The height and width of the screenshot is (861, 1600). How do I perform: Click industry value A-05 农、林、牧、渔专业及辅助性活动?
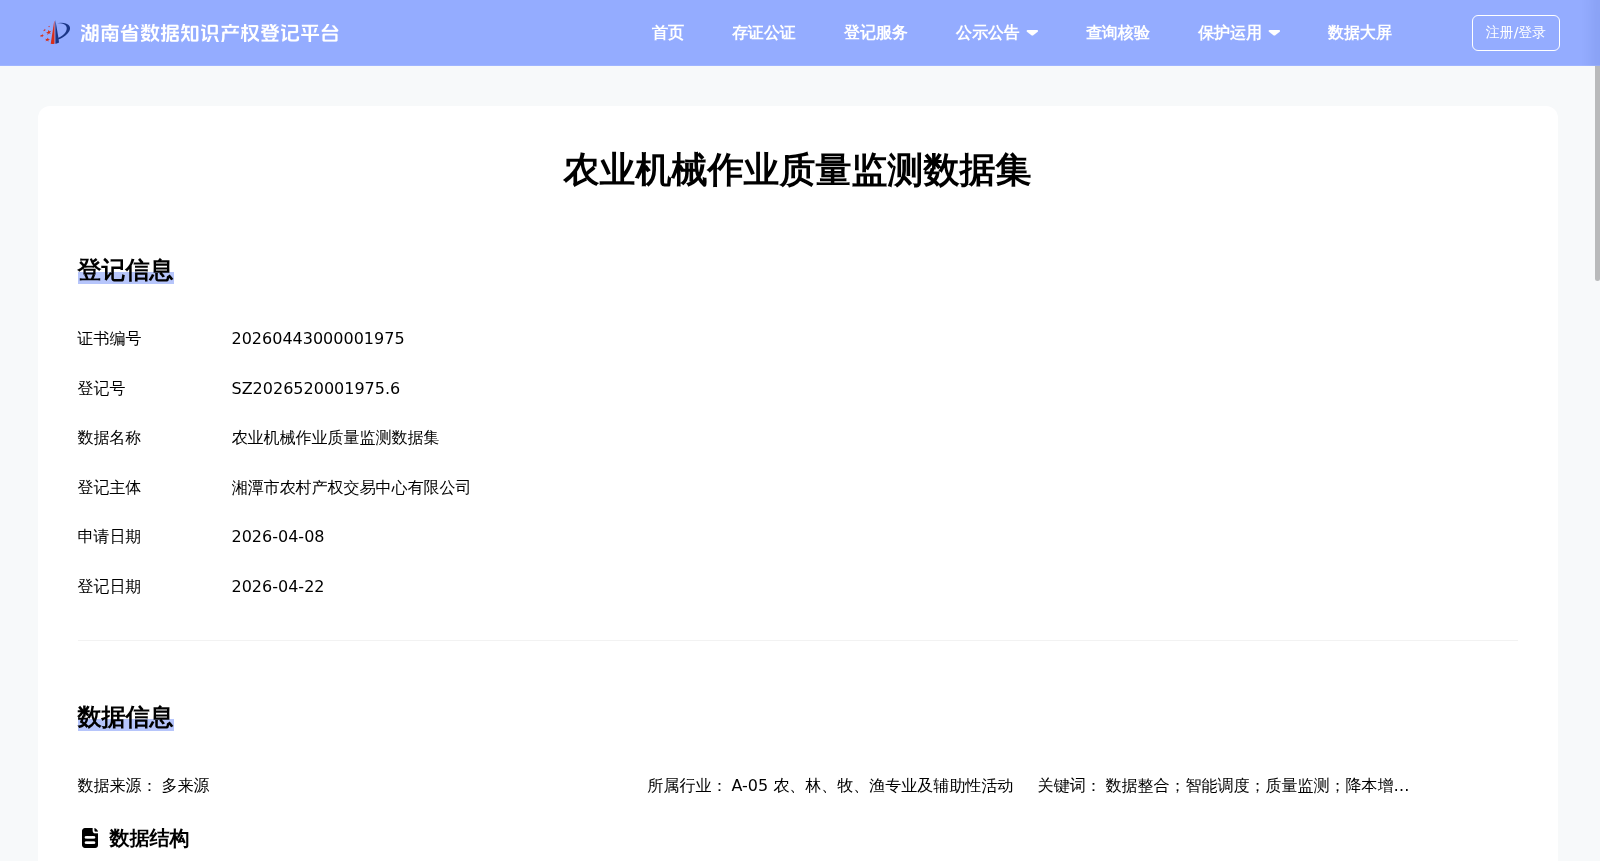click(x=873, y=786)
